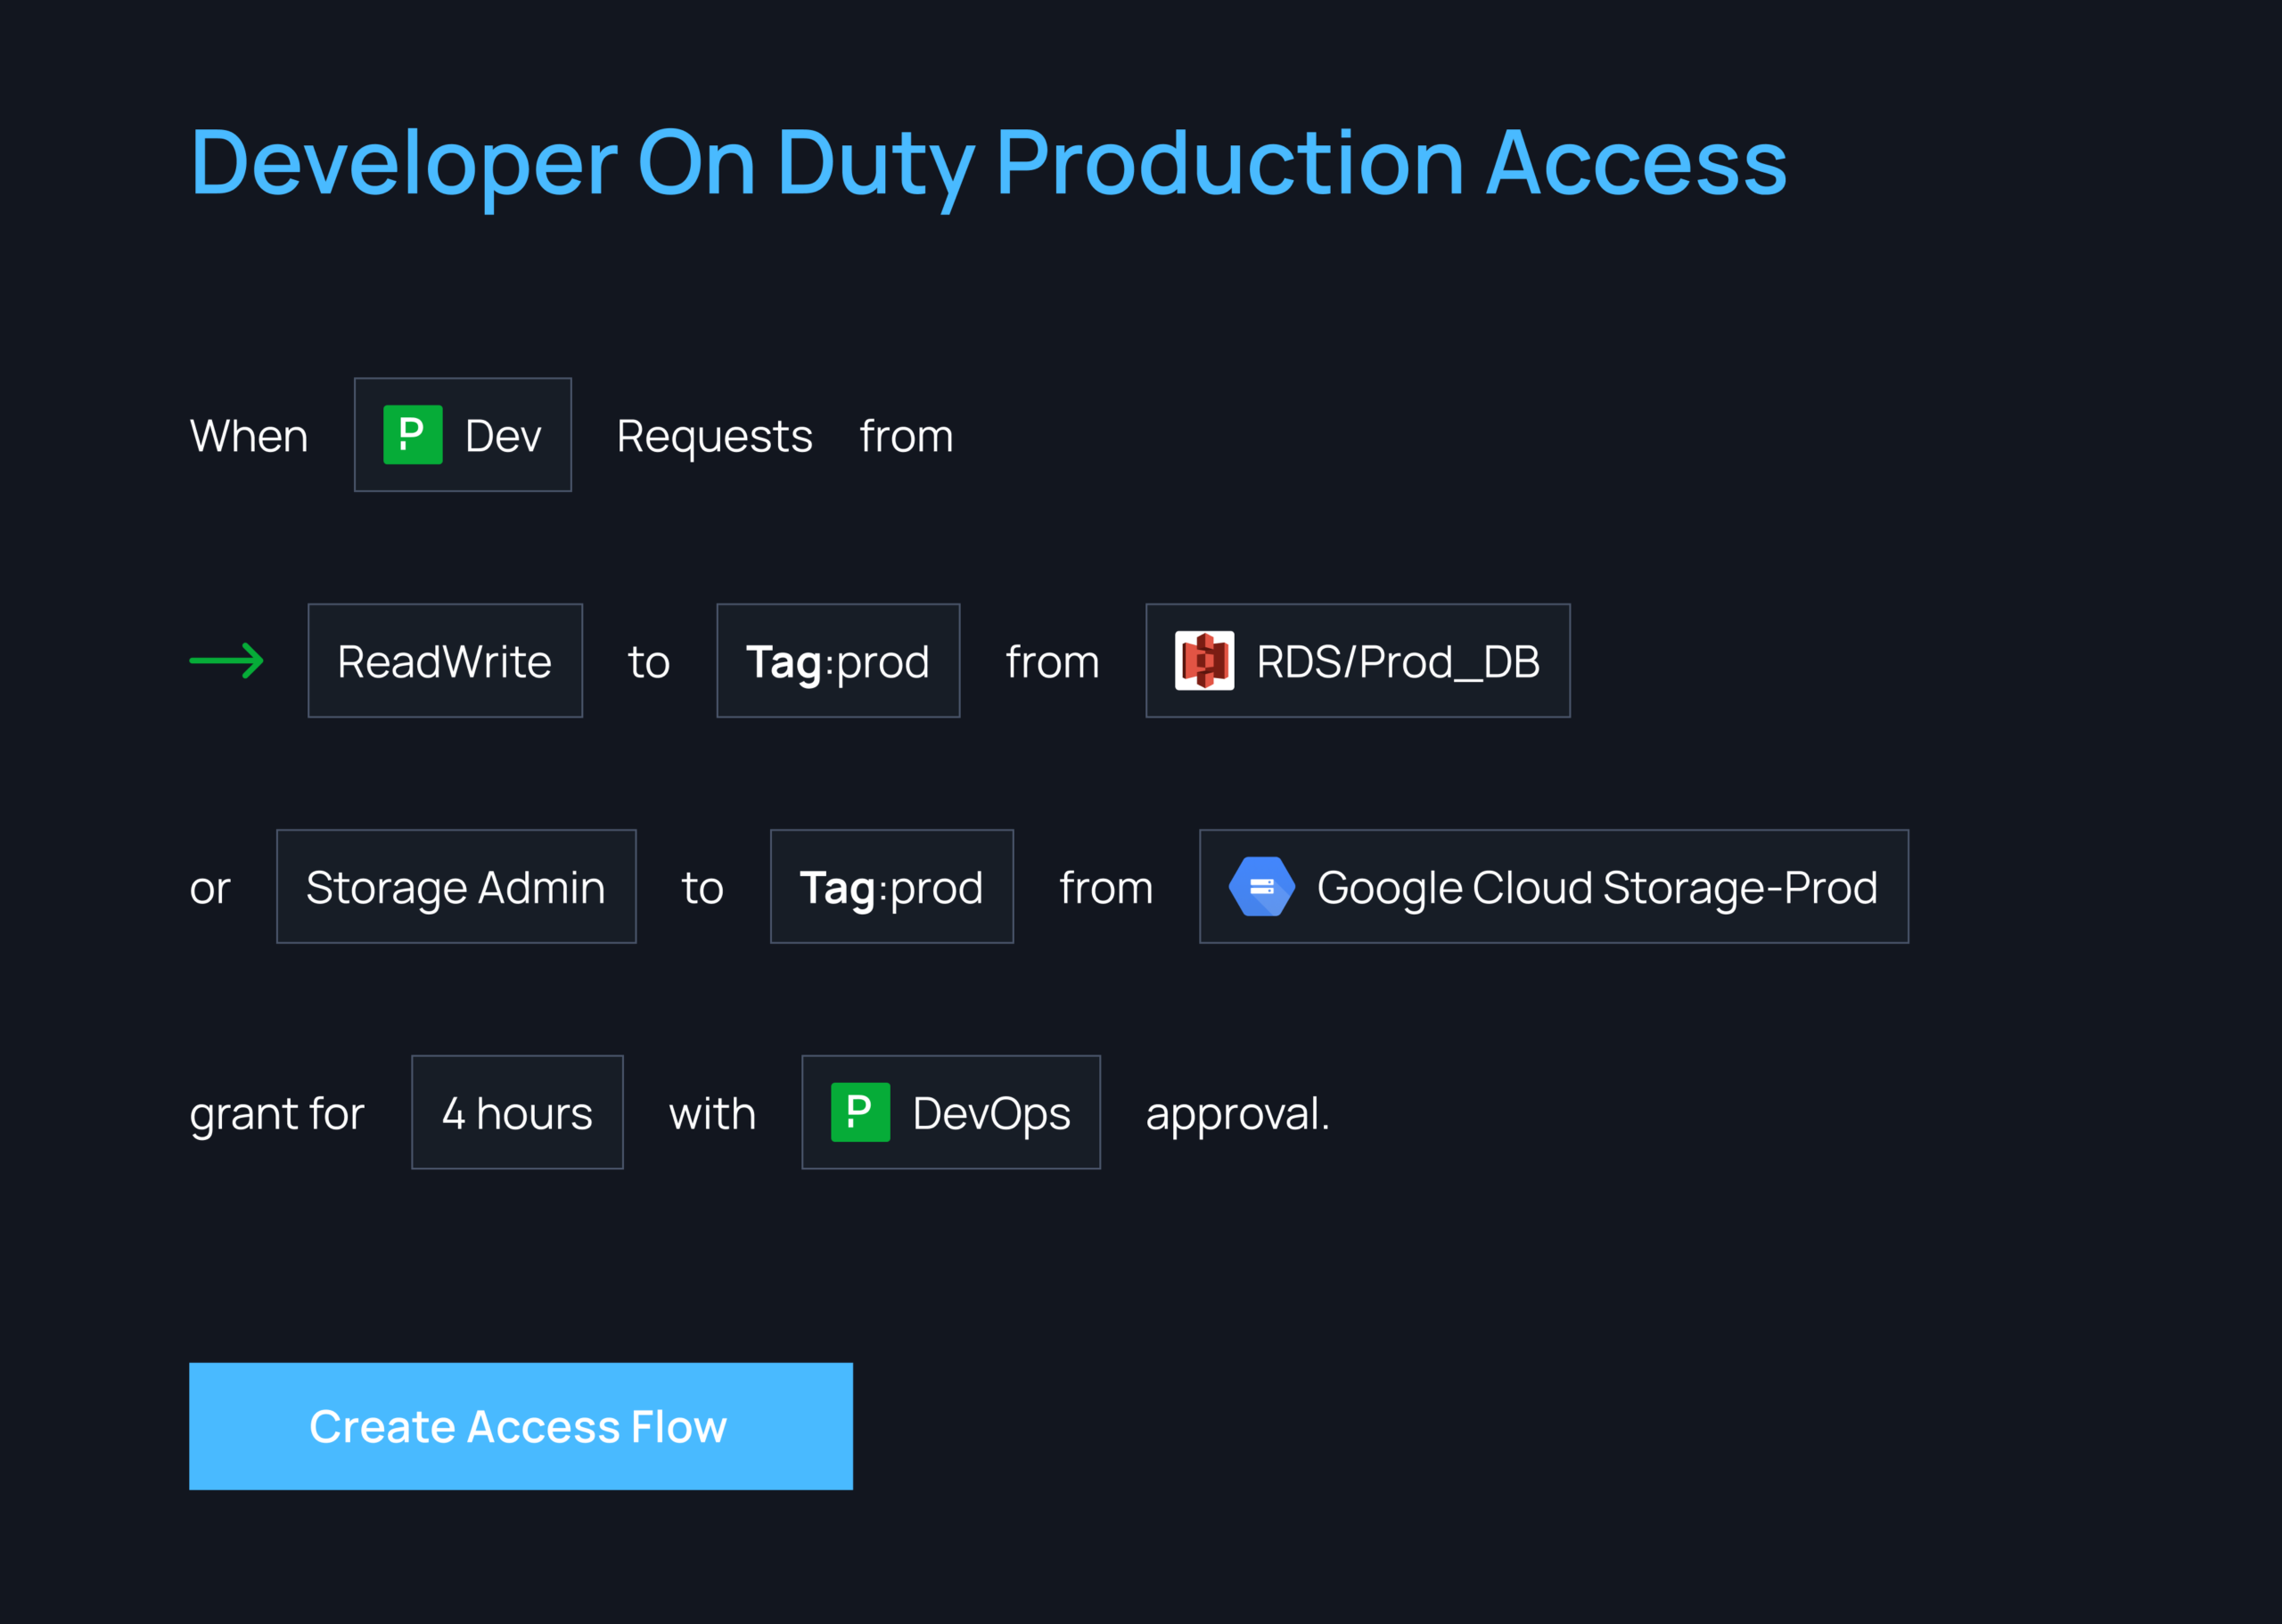Select the RDS/Prod_DB integration box
This screenshot has height=1624, width=2282.
pos(1358,661)
